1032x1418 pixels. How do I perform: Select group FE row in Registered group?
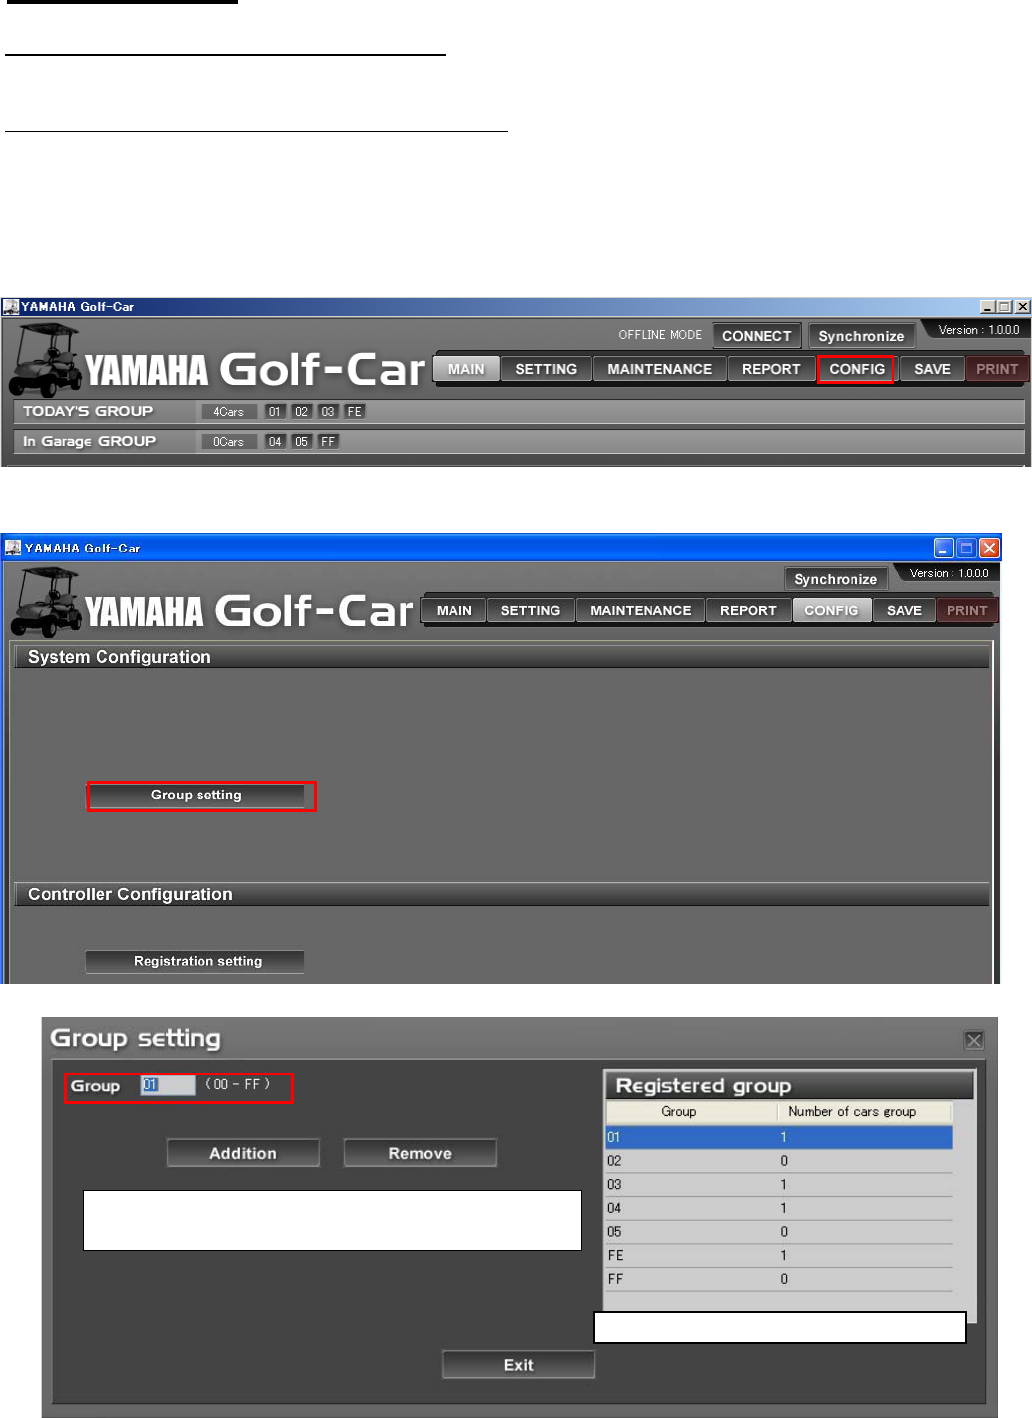tap(779, 1255)
